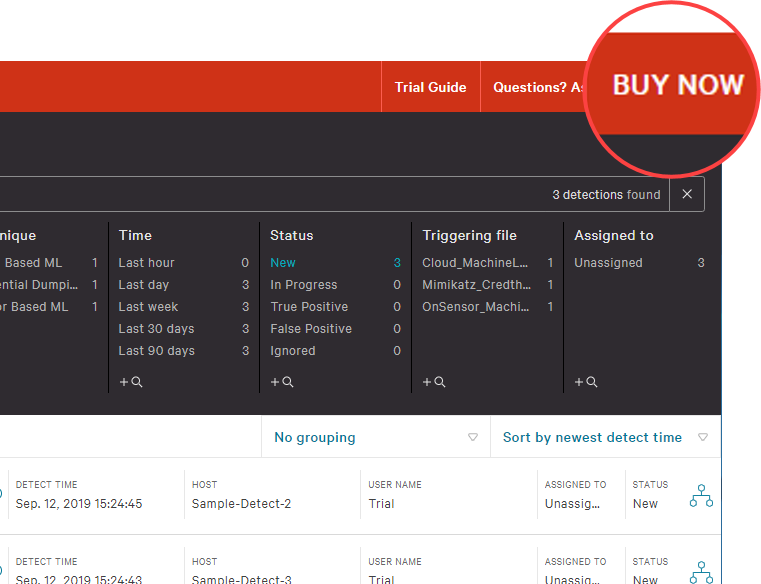Screen dimensions: 761x584
Task: Open the Trial Guide tab
Action: [430, 87]
